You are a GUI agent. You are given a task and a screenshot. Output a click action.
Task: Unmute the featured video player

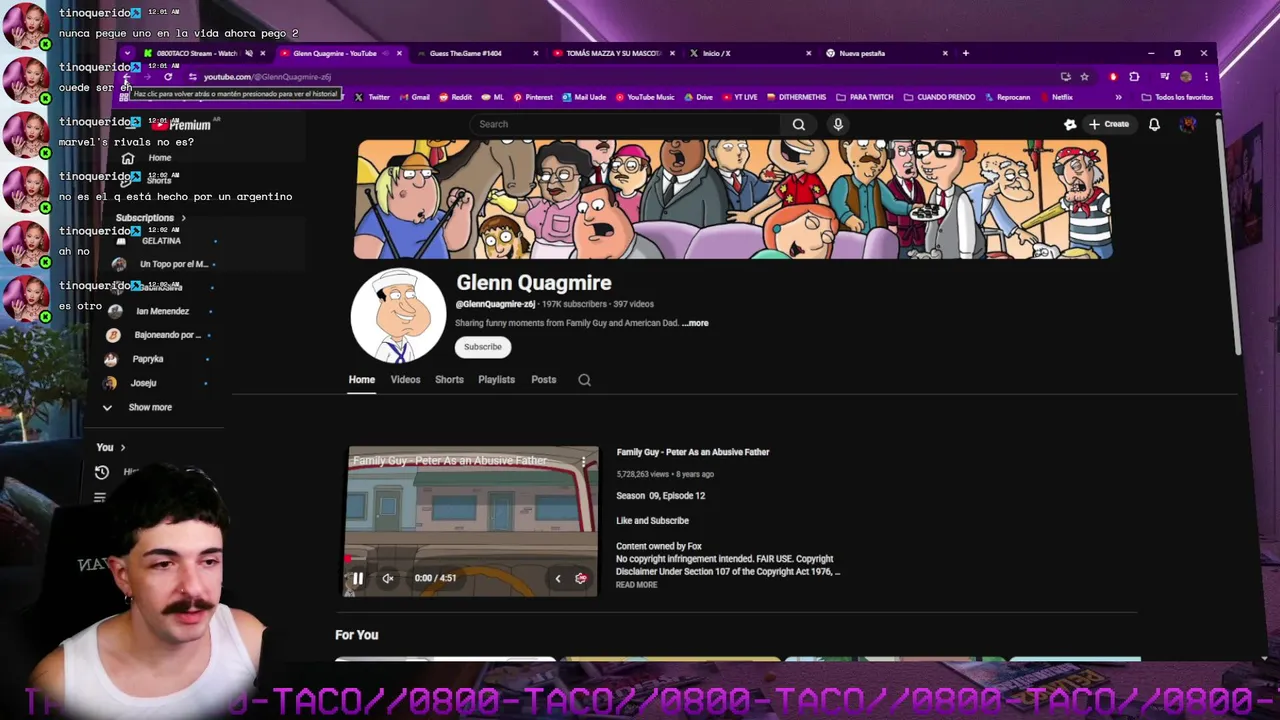(x=388, y=578)
